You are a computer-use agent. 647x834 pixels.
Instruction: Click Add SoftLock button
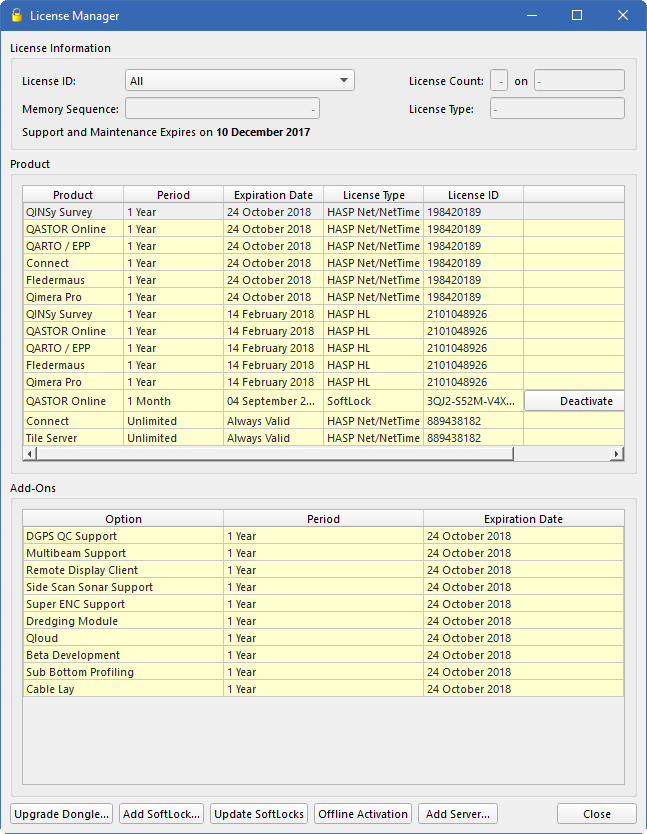point(162,814)
